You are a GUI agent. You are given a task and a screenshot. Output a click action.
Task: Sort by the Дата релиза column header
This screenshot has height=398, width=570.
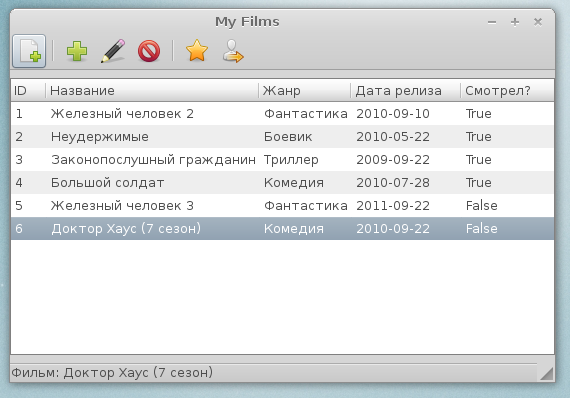coord(406,91)
